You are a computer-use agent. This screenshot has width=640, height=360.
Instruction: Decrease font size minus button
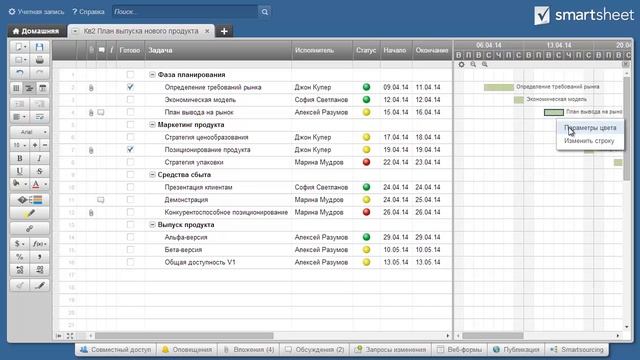pyautogui.click(x=44, y=145)
